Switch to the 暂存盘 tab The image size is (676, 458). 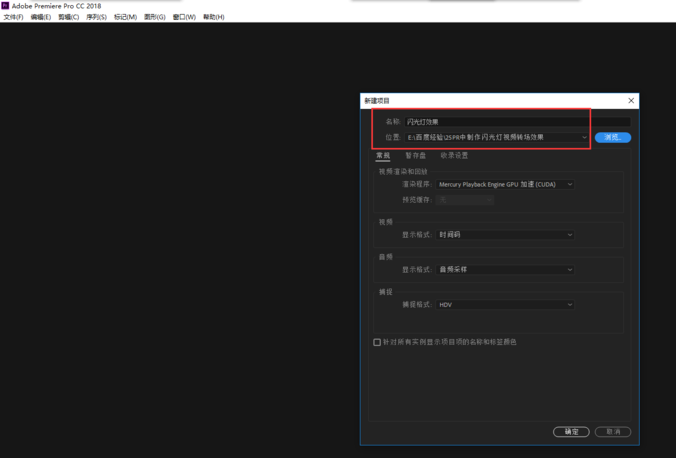415,155
